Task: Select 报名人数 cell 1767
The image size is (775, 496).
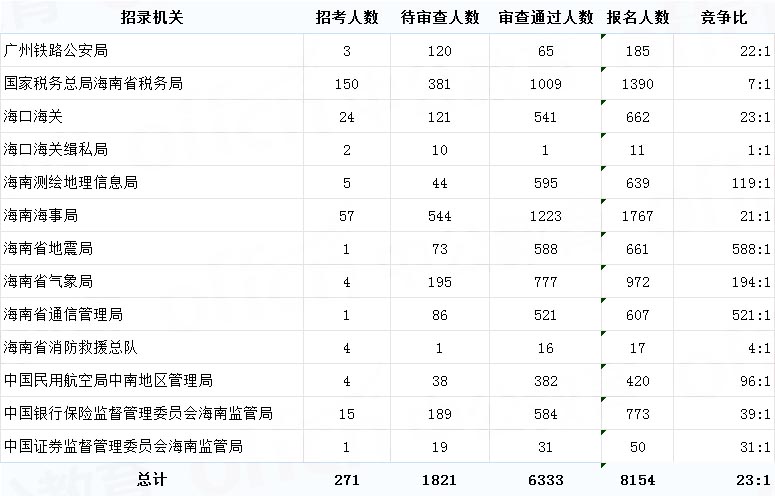Action: pos(638,216)
